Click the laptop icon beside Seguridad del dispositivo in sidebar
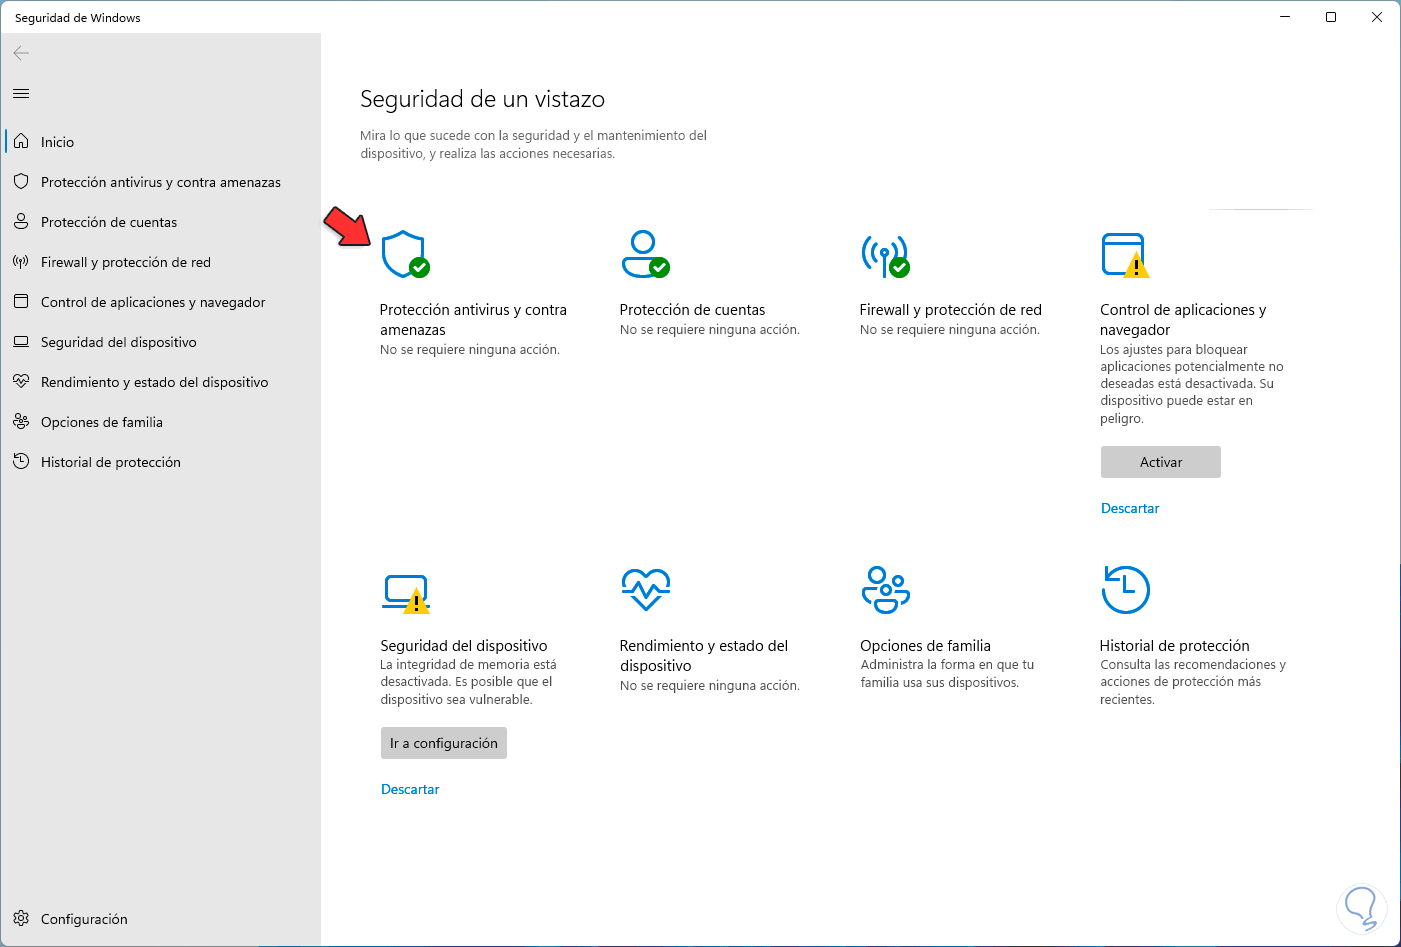 (x=21, y=342)
